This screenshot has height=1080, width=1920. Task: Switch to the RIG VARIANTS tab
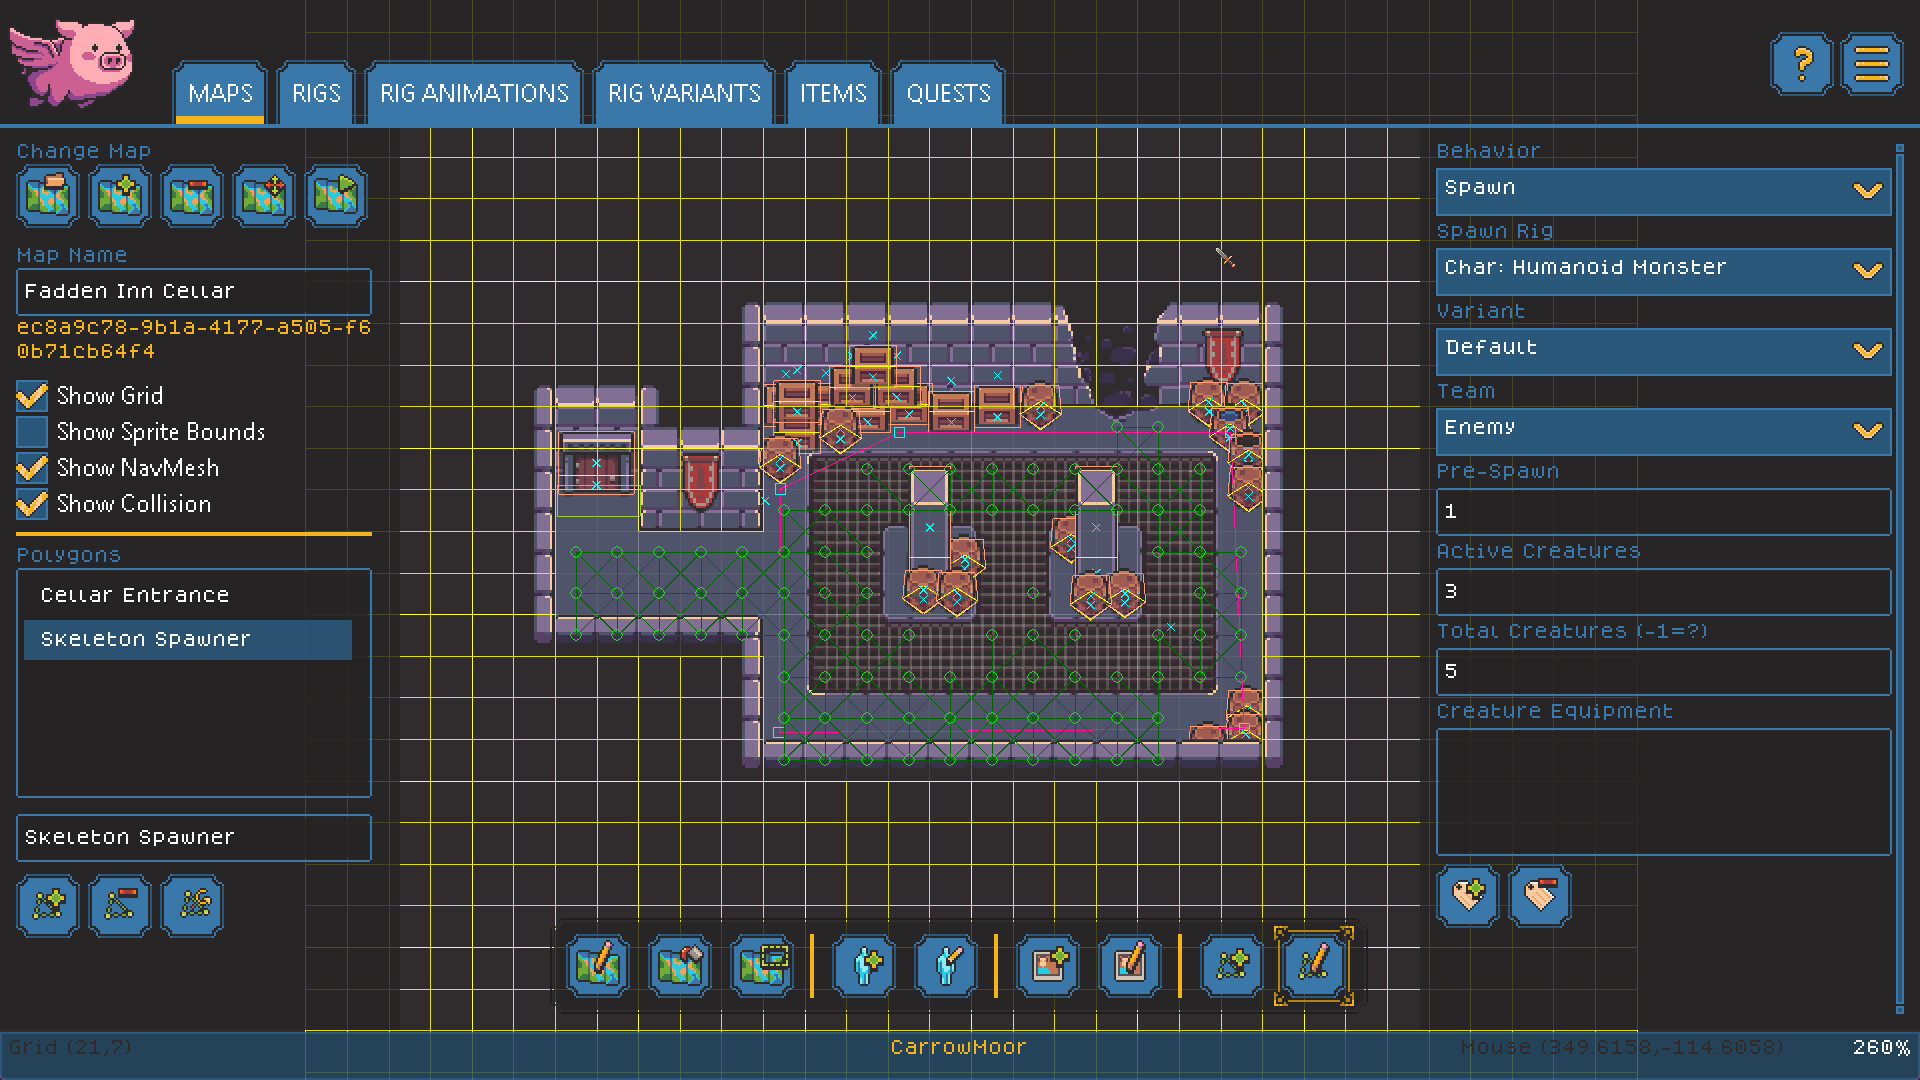[x=684, y=94]
